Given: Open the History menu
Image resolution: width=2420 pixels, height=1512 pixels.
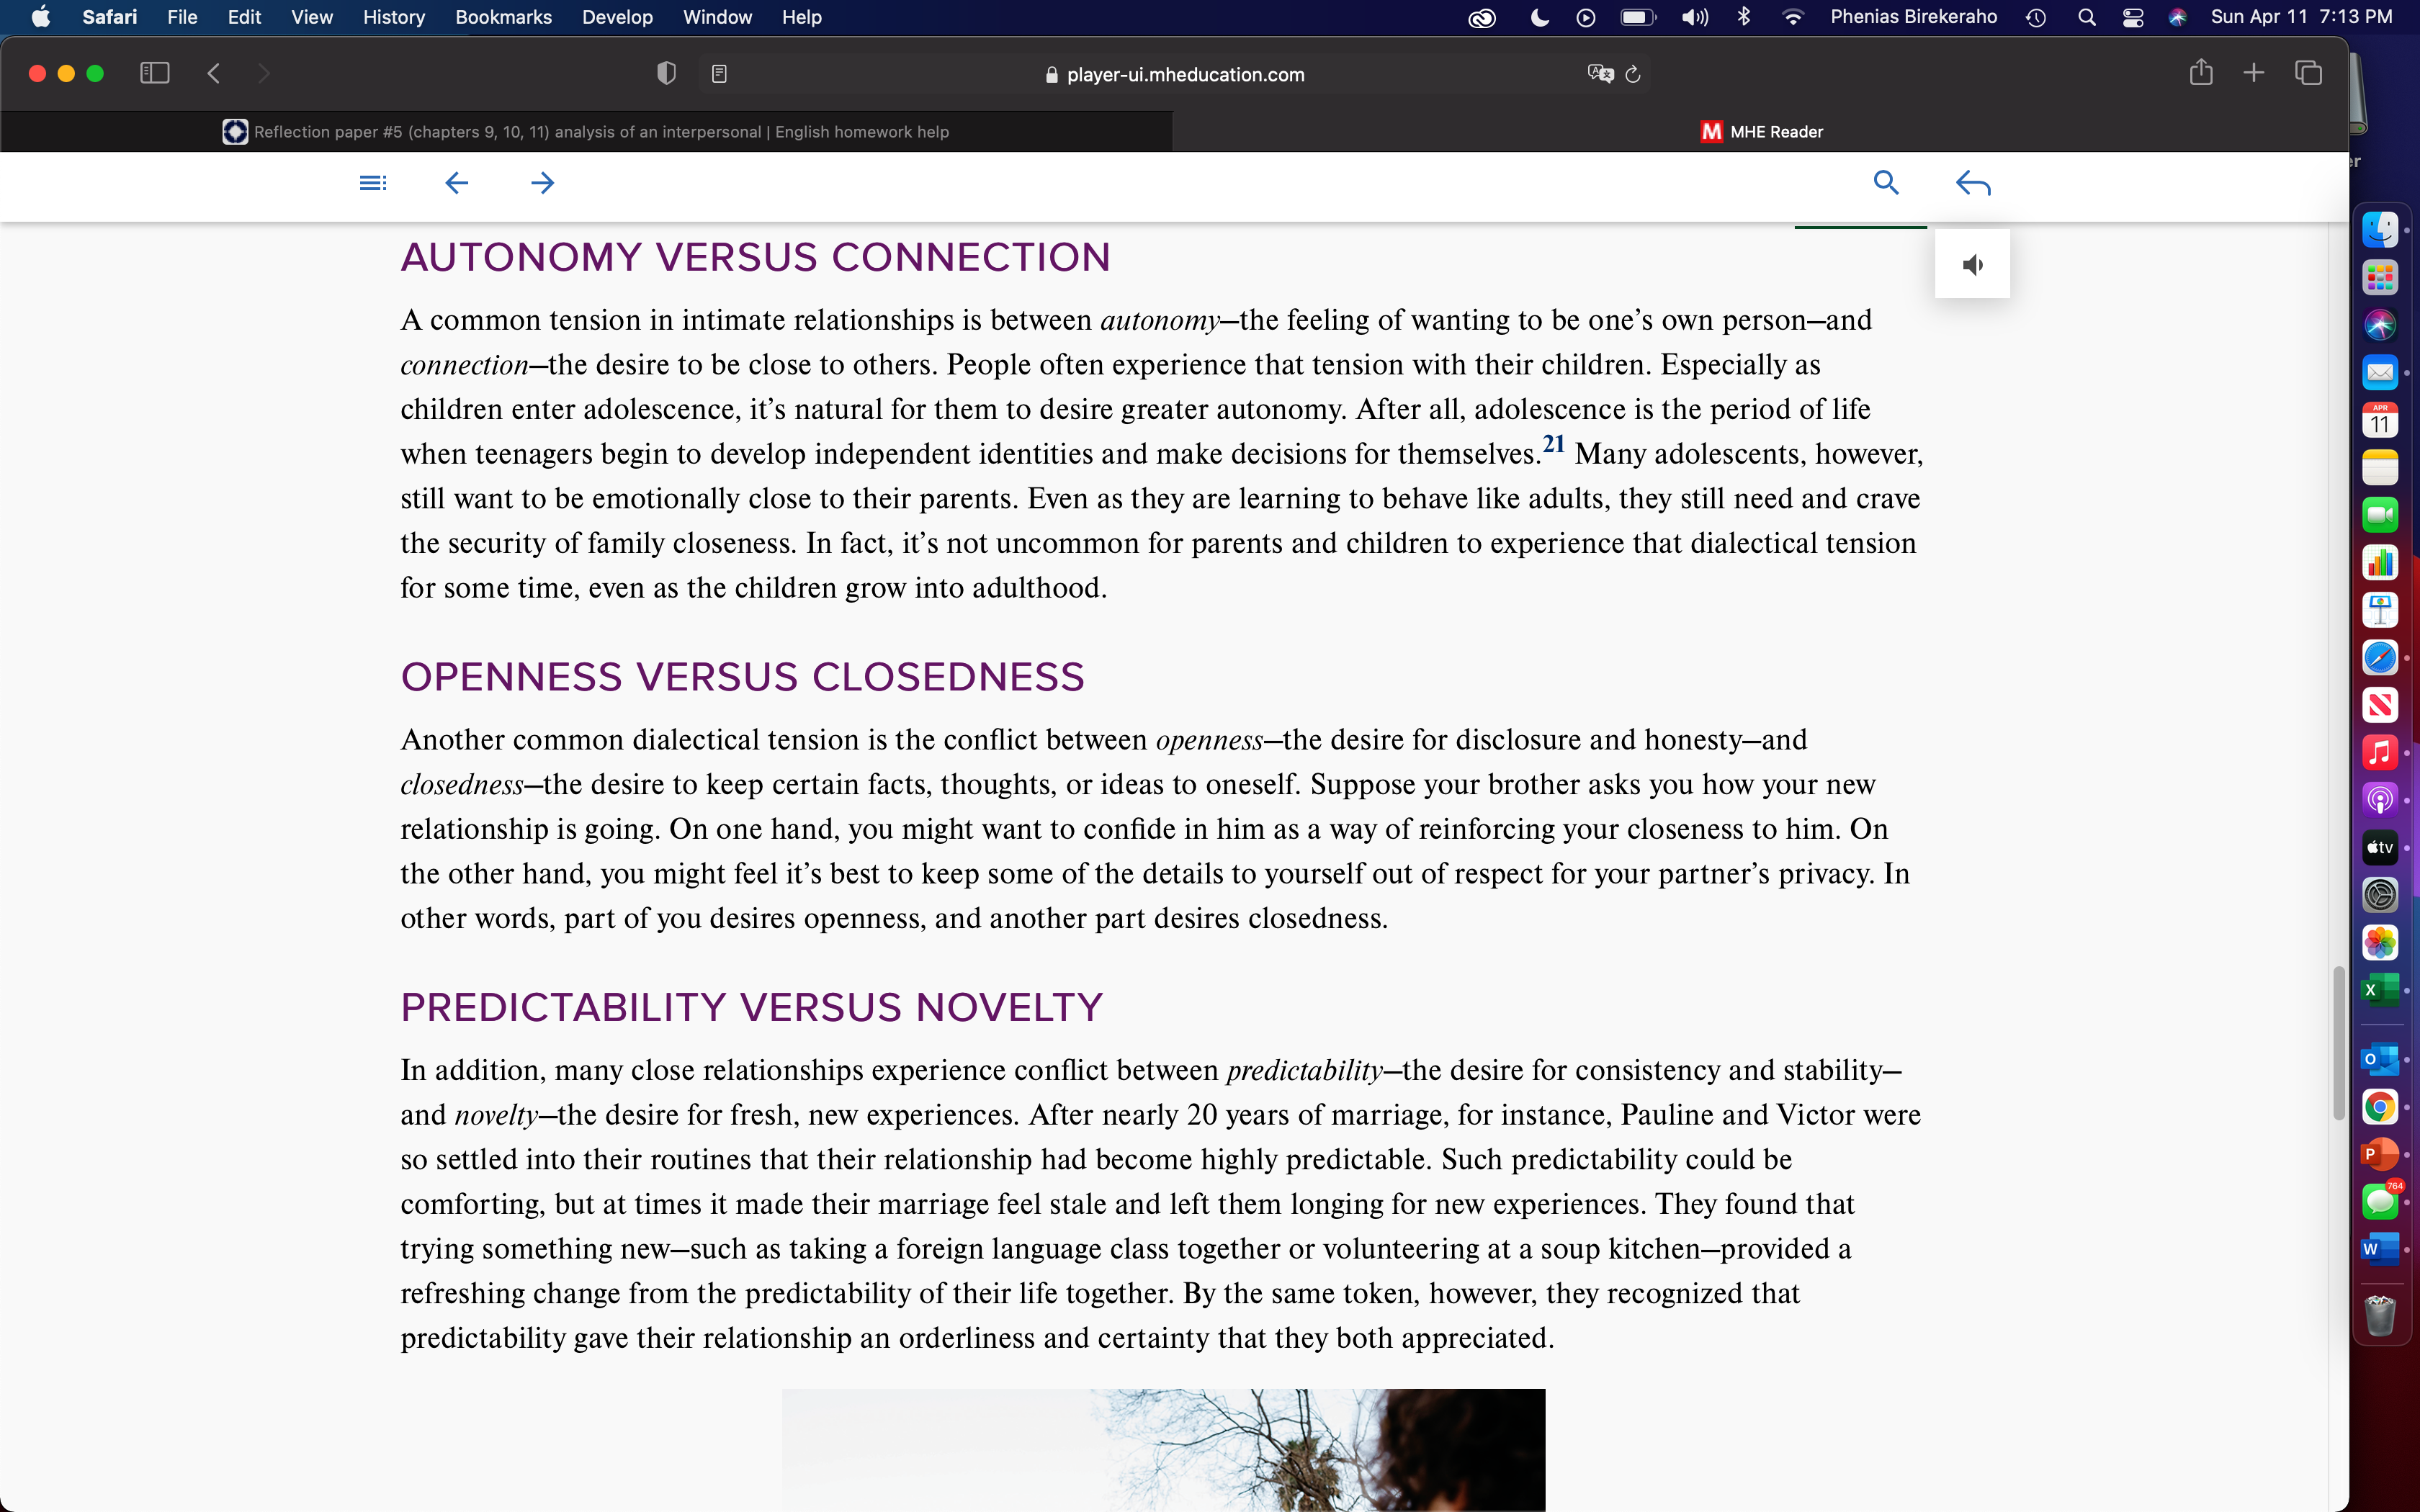Looking at the screenshot, I should pyautogui.click(x=394, y=17).
